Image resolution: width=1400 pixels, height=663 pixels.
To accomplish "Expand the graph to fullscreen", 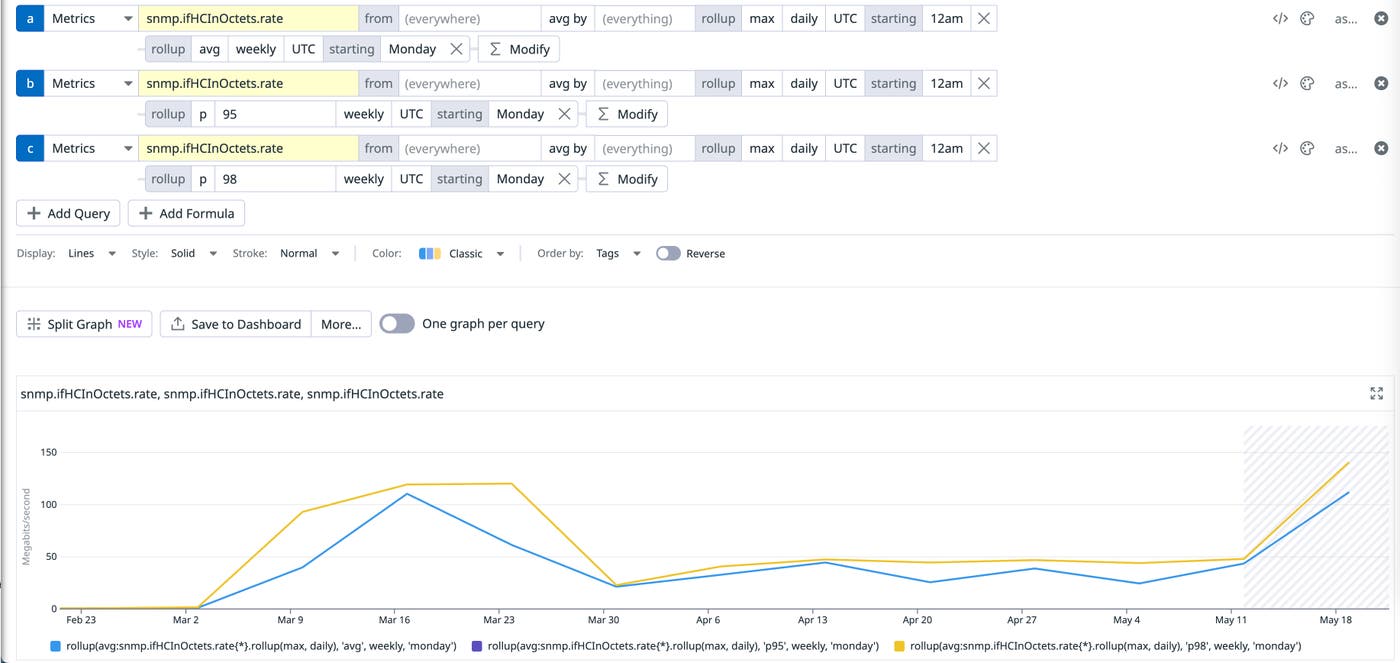I will (x=1377, y=393).
